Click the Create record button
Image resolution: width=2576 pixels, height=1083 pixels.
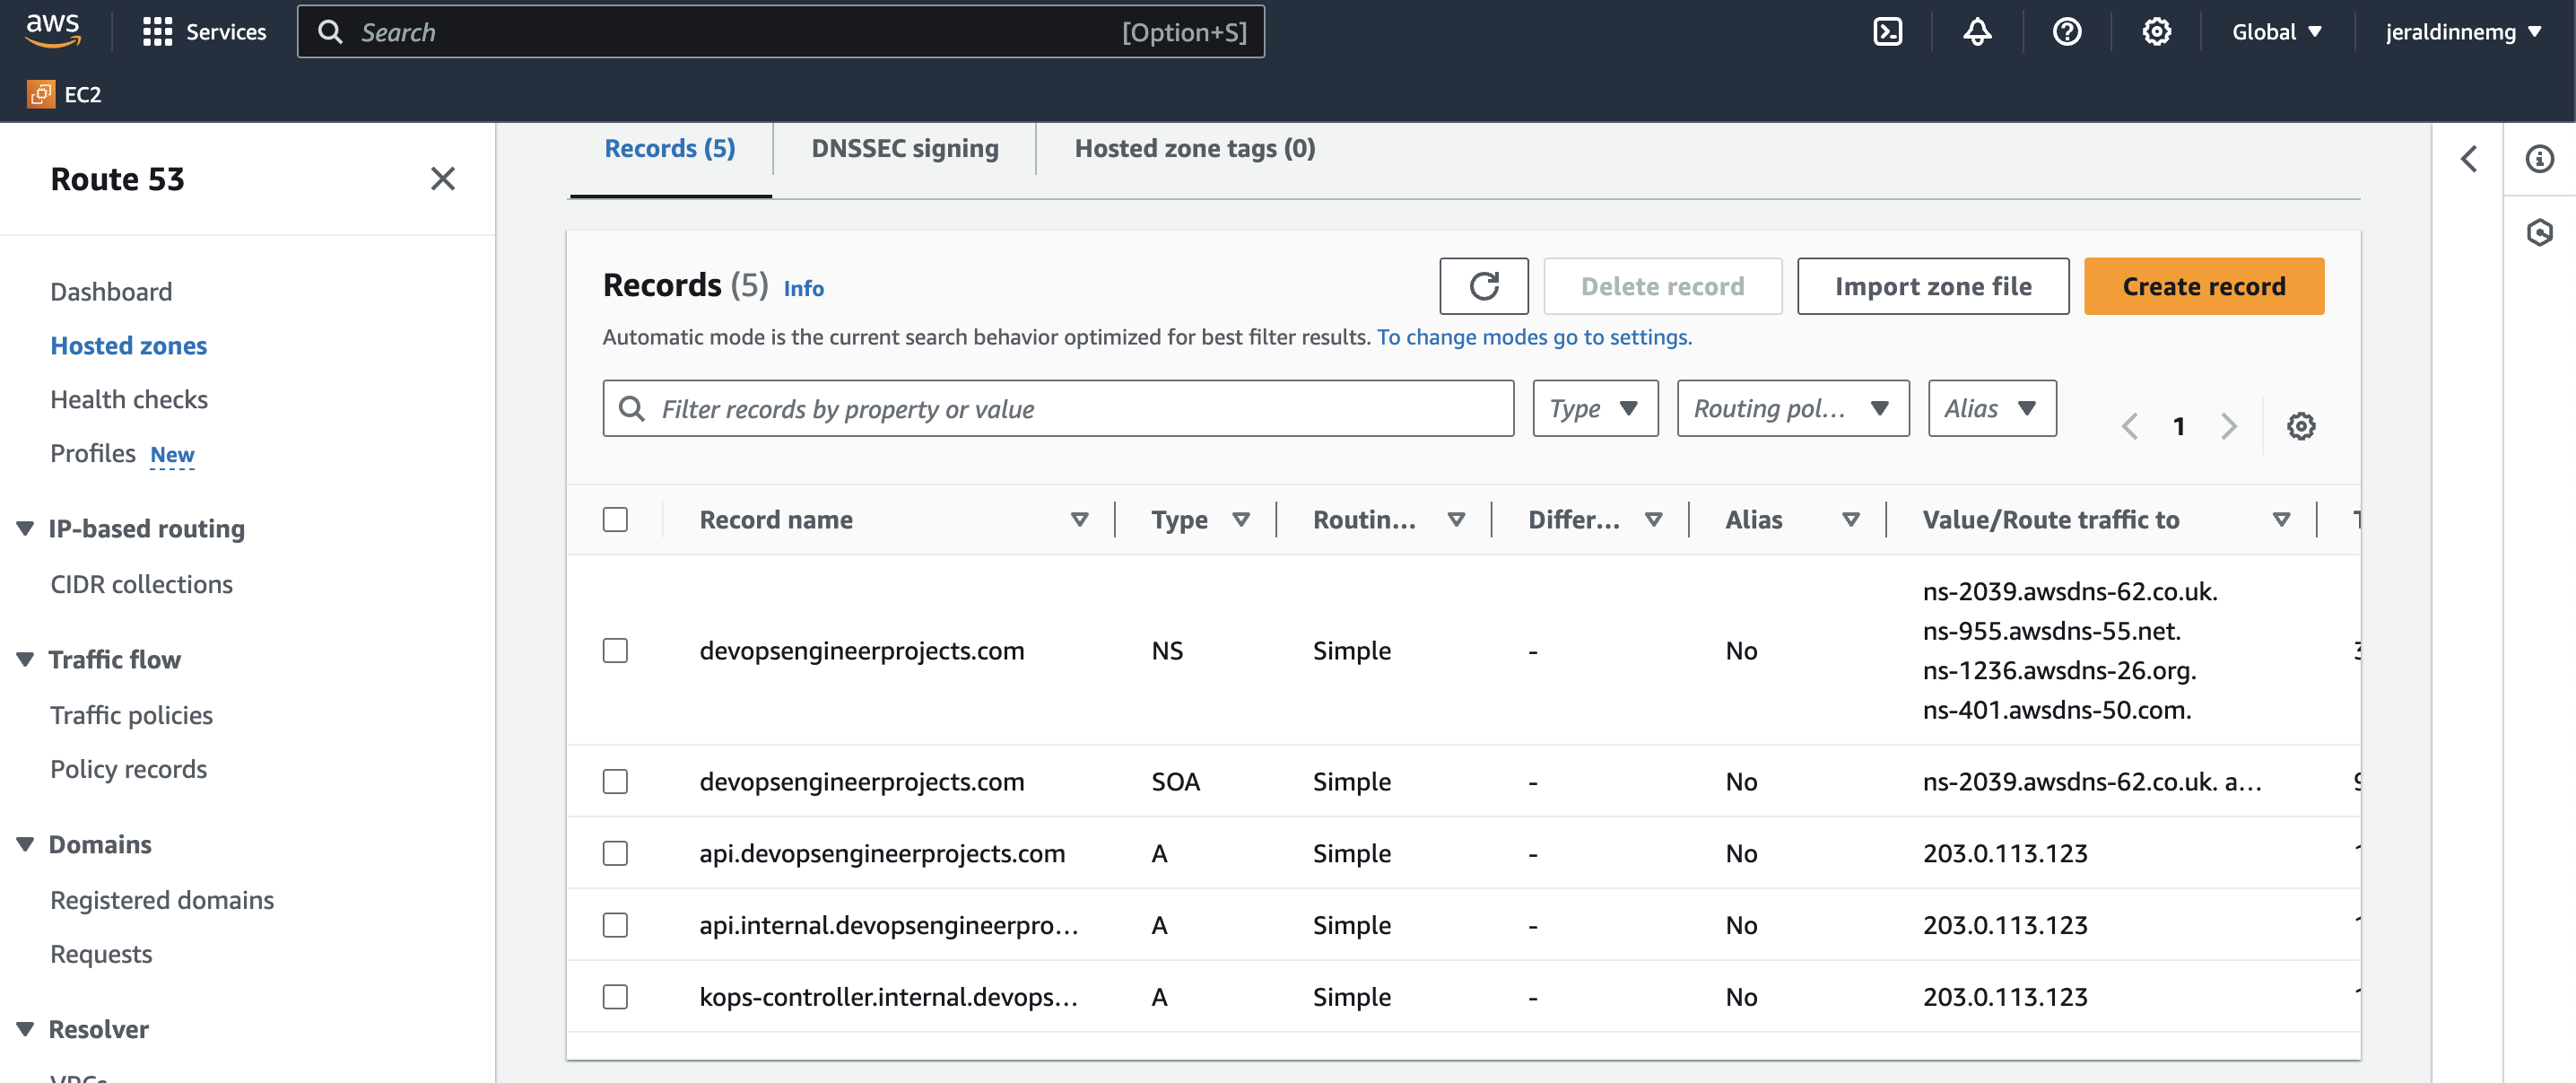point(2203,287)
